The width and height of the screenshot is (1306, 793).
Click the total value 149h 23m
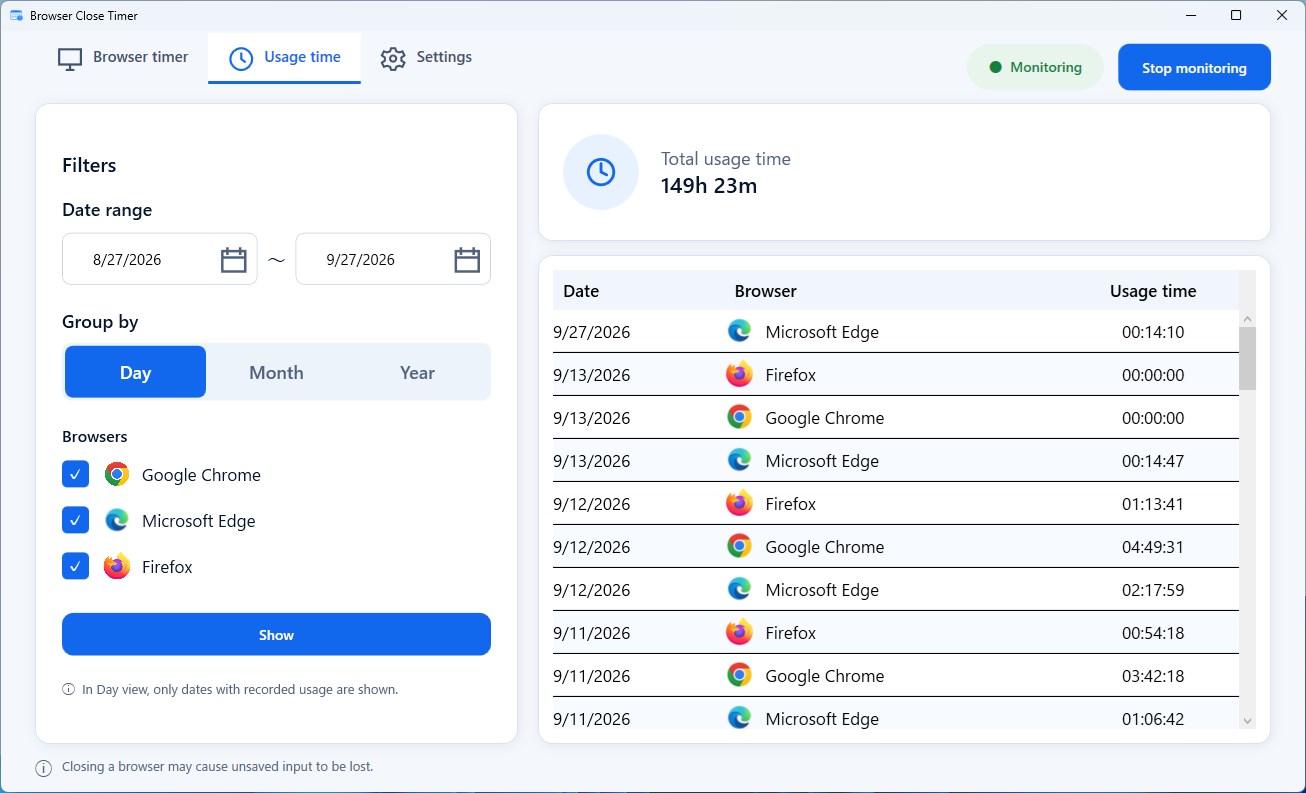tap(709, 185)
